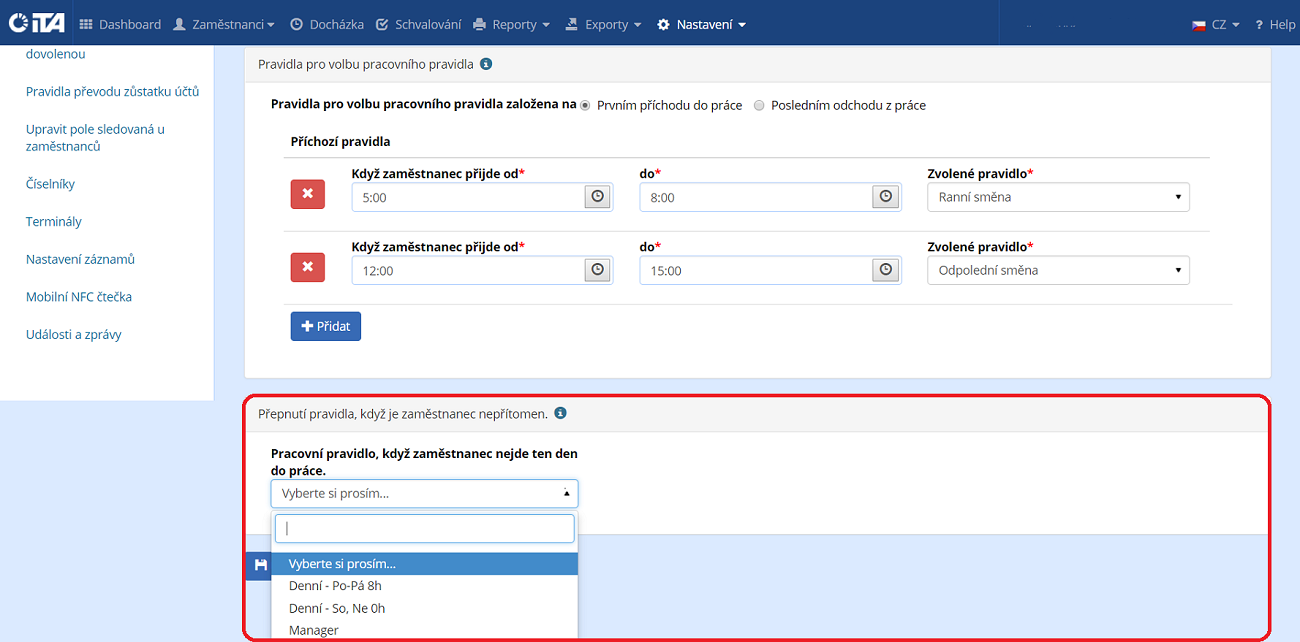Open the Reporty menu

point(511,24)
